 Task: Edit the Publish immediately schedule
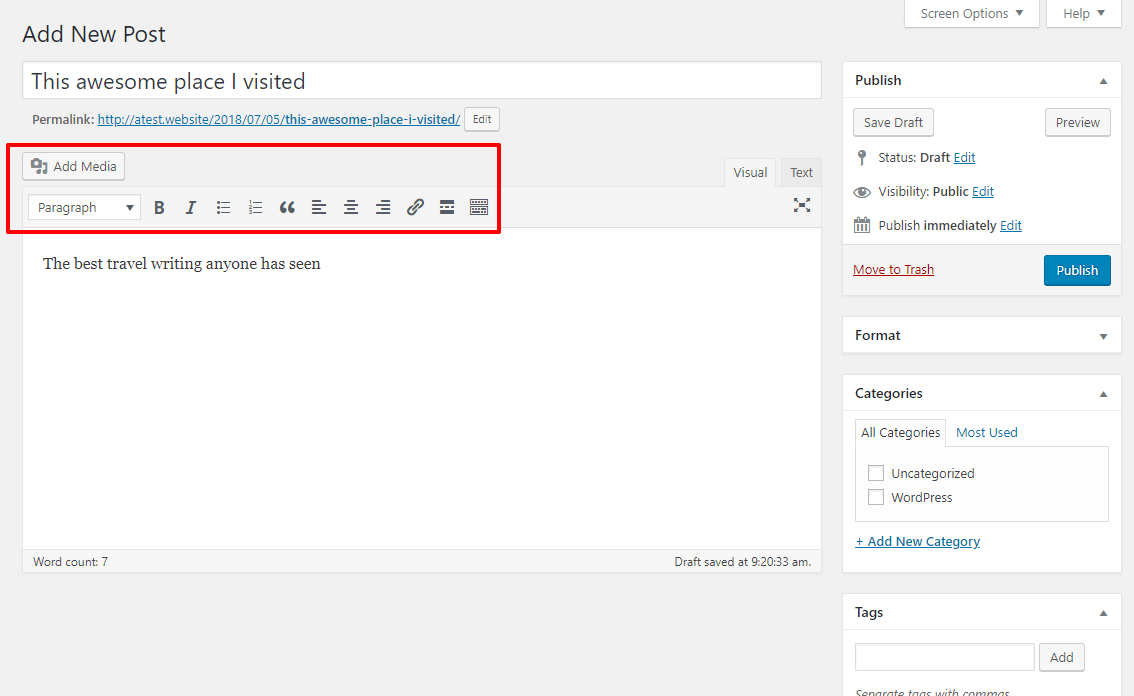point(1010,226)
